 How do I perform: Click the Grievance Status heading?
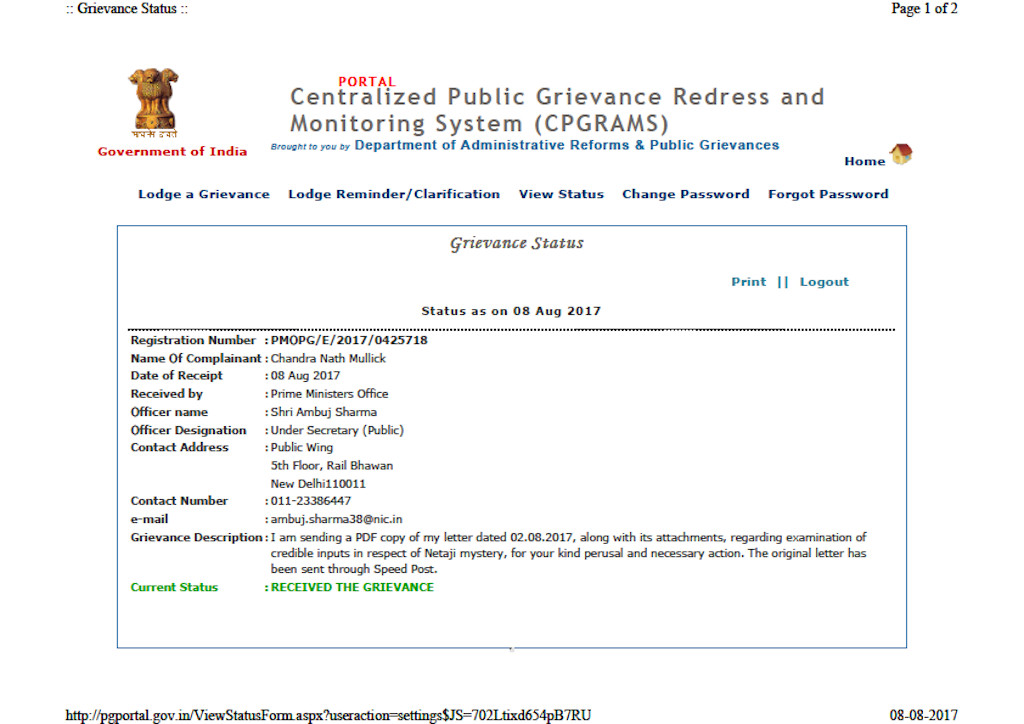[x=517, y=243]
